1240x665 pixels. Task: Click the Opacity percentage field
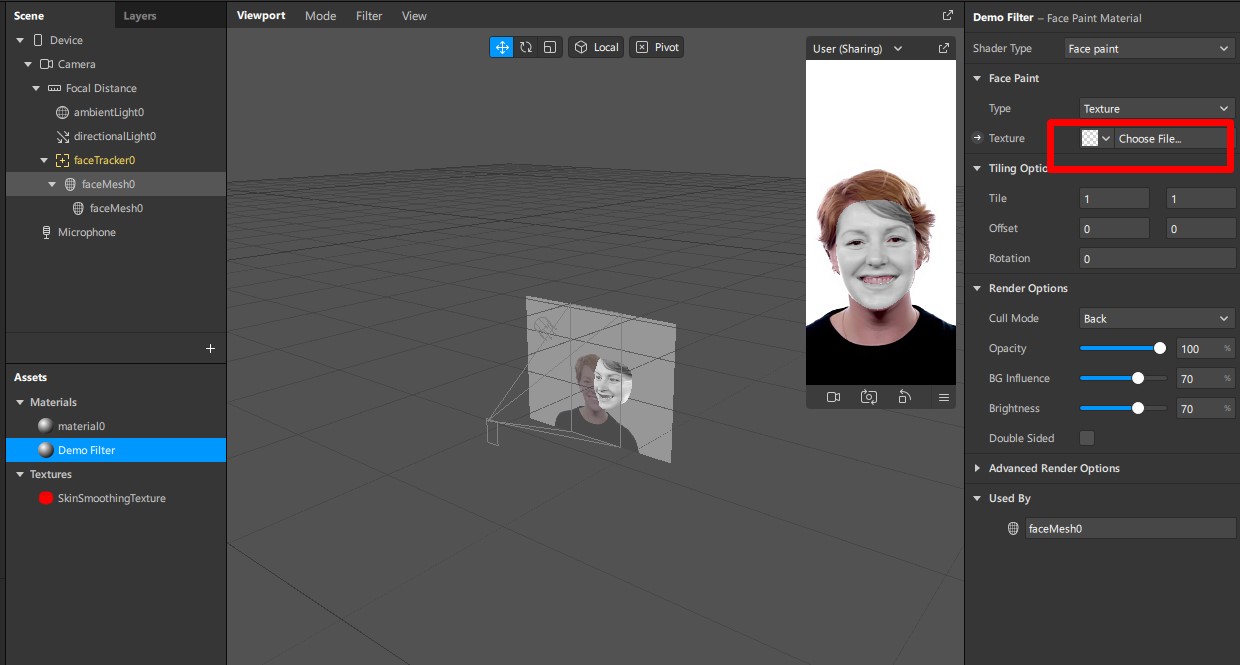[1206, 348]
